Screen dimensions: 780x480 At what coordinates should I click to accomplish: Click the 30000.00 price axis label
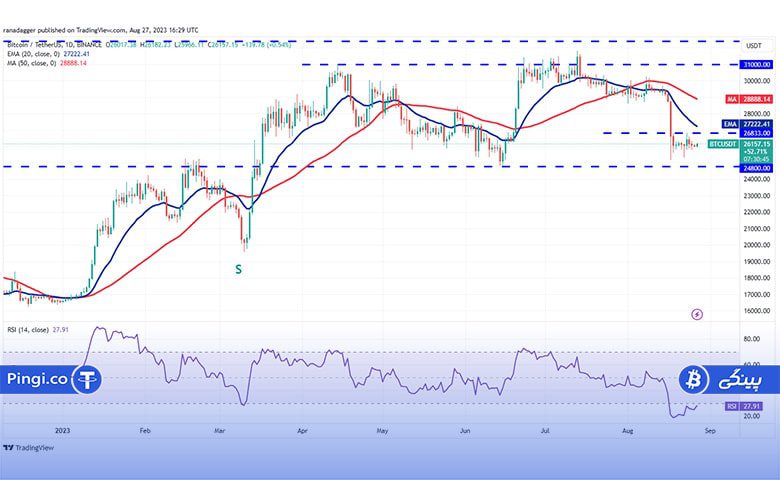coord(757,81)
